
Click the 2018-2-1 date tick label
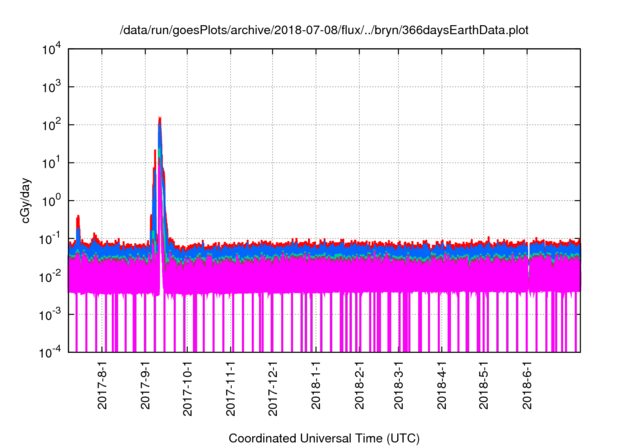[x=359, y=385]
